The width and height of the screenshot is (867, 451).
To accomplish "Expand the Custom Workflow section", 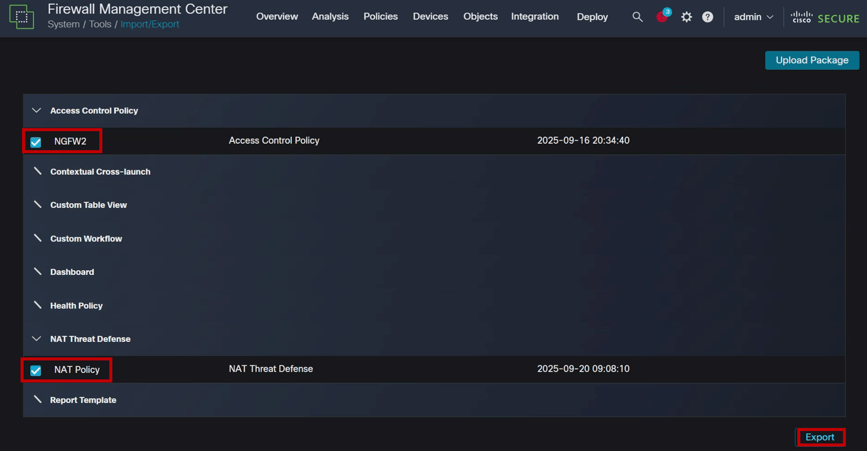I will pos(37,238).
